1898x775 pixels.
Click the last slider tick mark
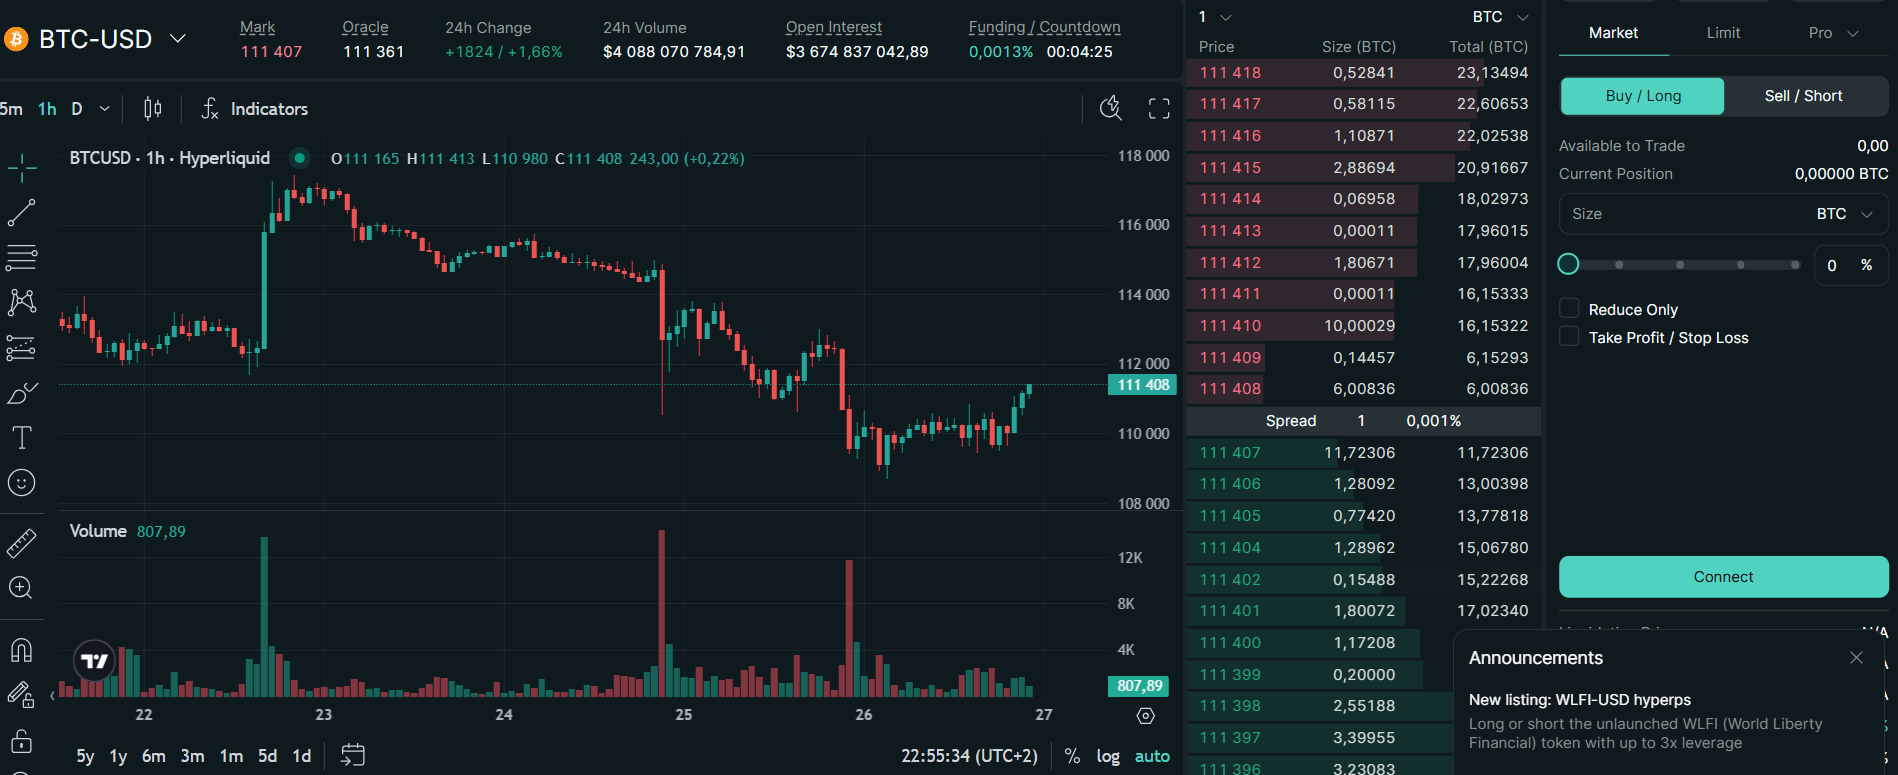coord(1795,265)
